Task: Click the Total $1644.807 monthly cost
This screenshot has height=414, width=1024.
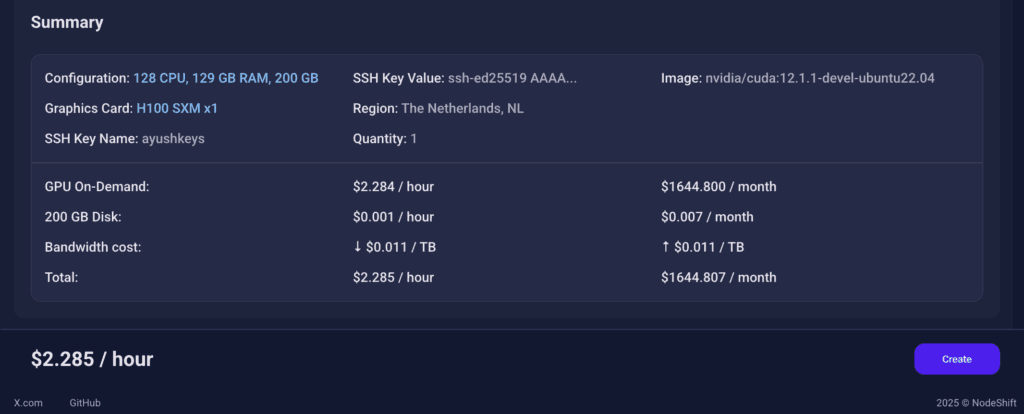Action: pos(718,277)
